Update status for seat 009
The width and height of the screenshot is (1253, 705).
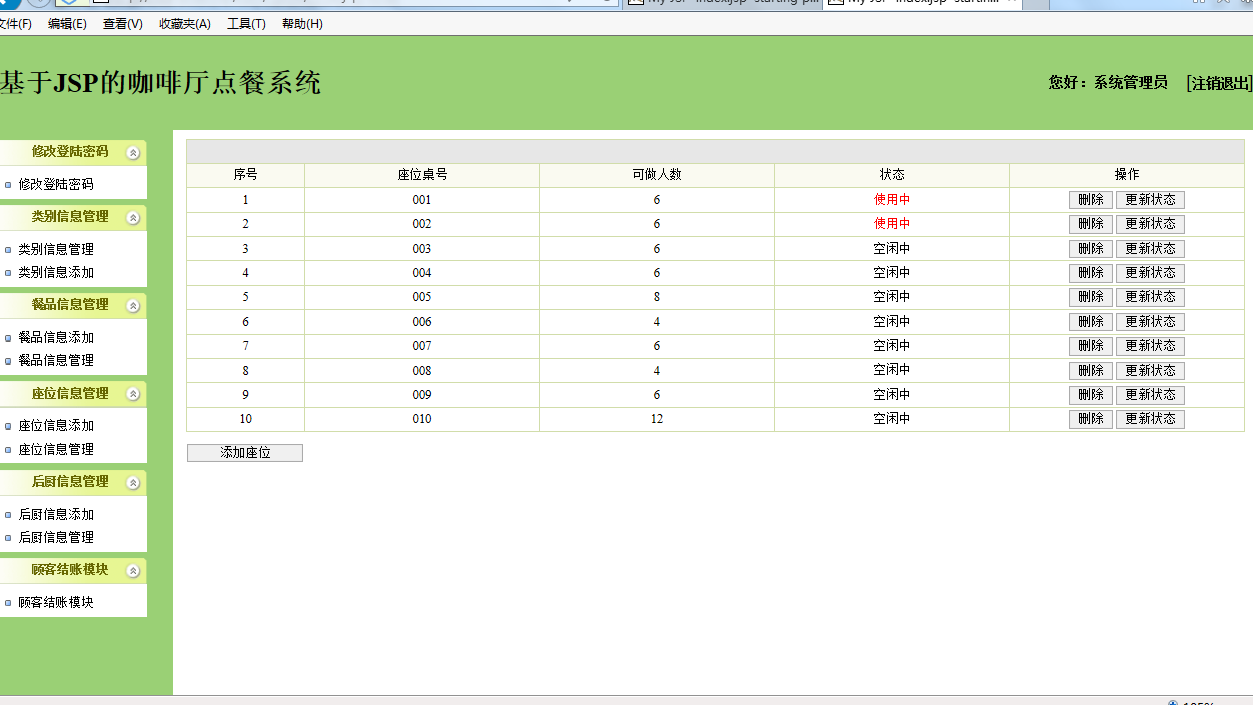coord(1150,395)
